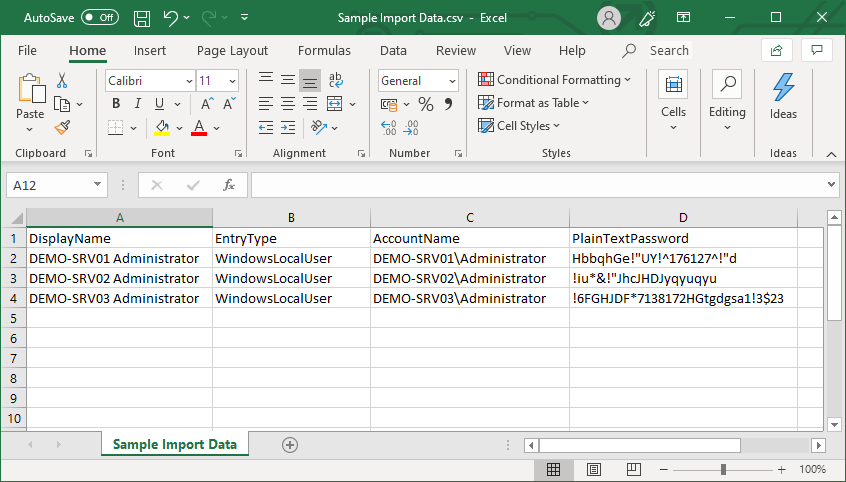Click the Share button
The image size is (846, 482).
click(x=776, y=51)
